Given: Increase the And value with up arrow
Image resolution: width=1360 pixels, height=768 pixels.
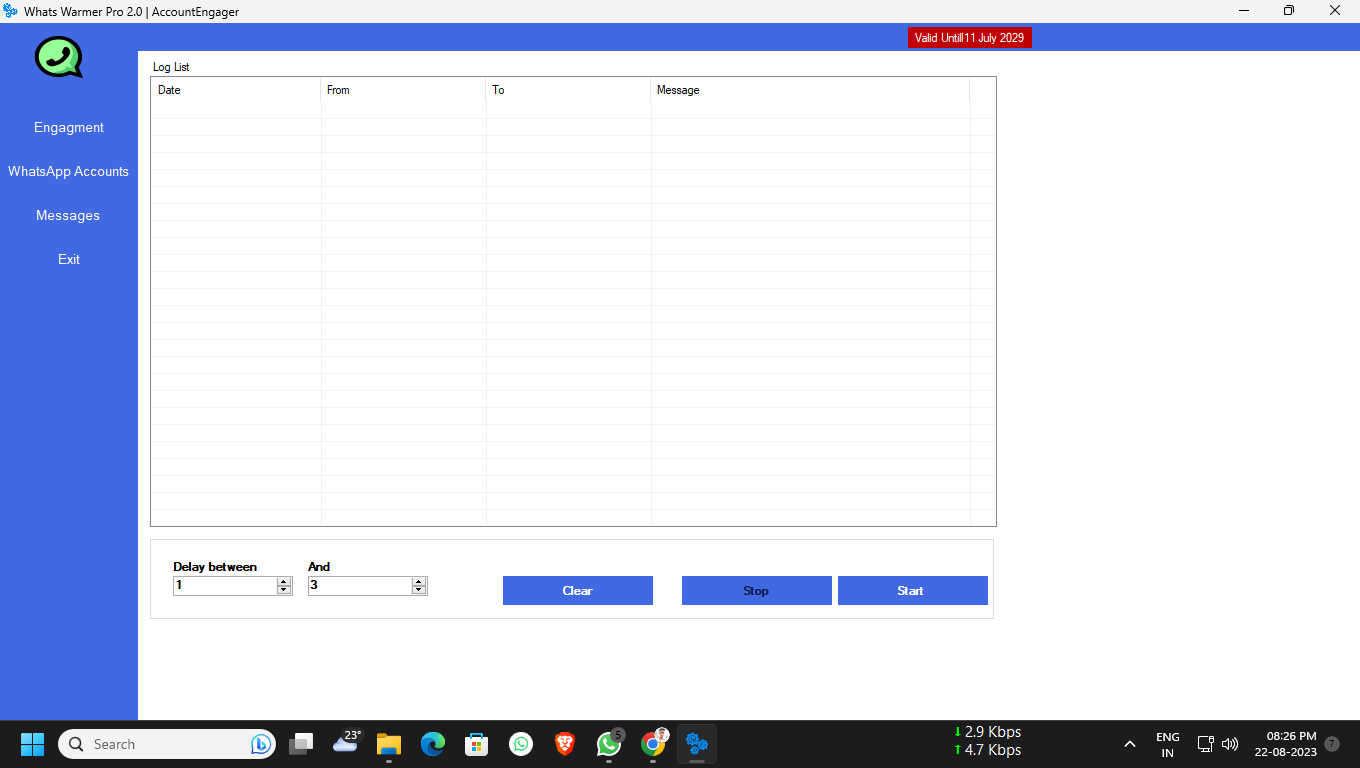Looking at the screenshot, I should 419,581.
